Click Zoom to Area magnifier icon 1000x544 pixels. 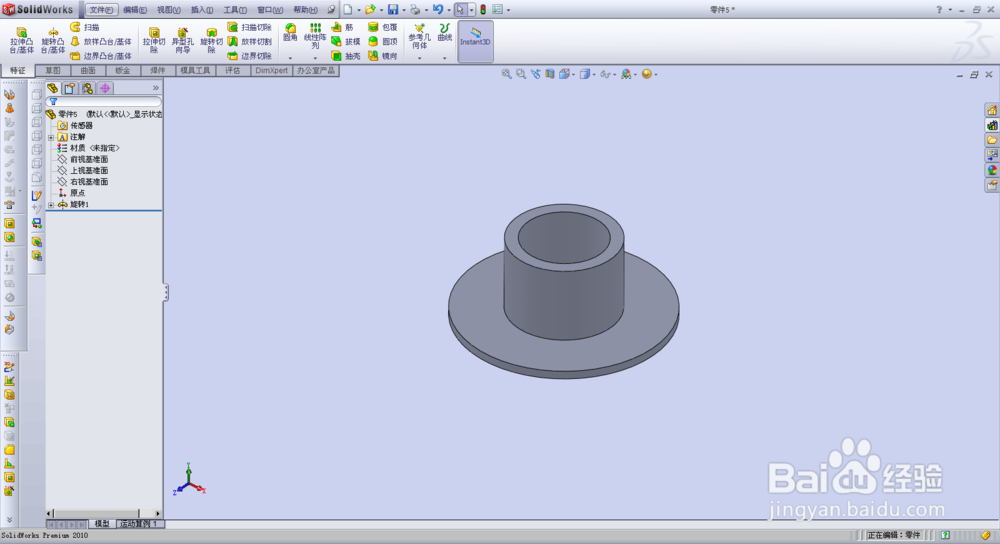click(x=521, y=74)
